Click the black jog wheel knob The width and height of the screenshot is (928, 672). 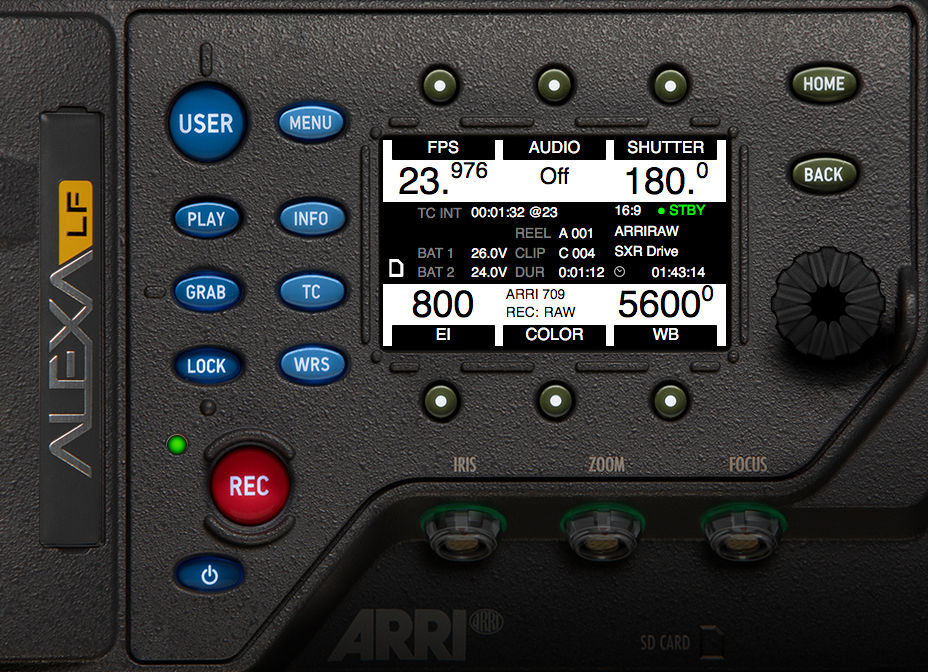(x=827, y=304)
